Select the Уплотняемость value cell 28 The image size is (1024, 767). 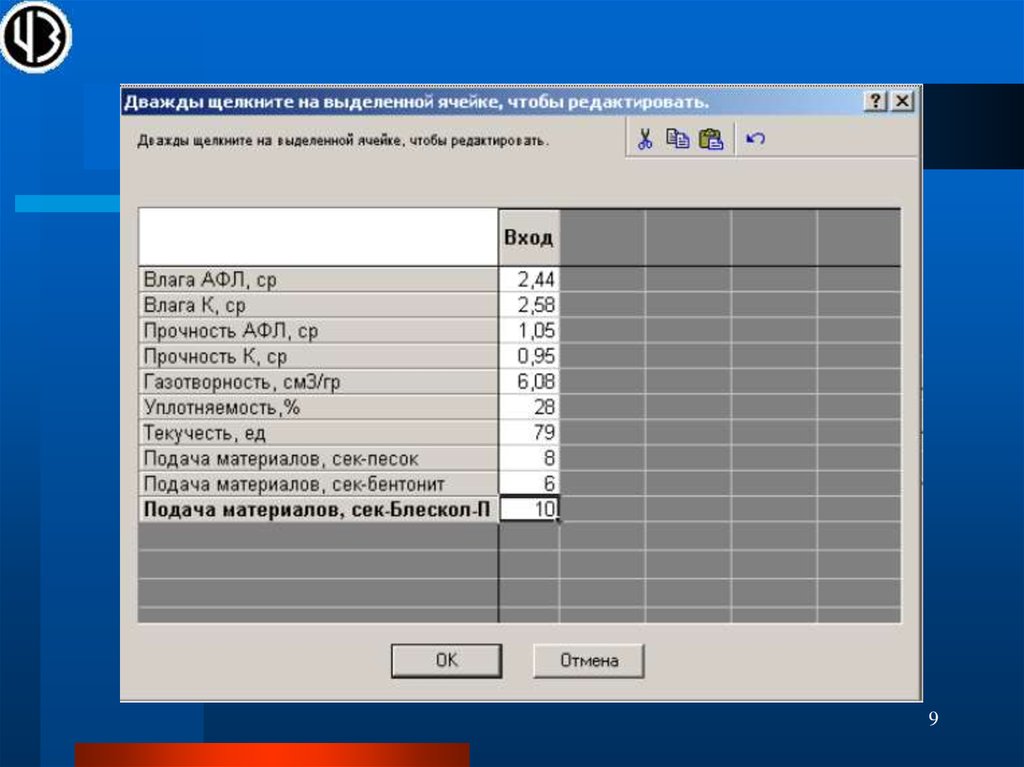(x=529, y=407)
